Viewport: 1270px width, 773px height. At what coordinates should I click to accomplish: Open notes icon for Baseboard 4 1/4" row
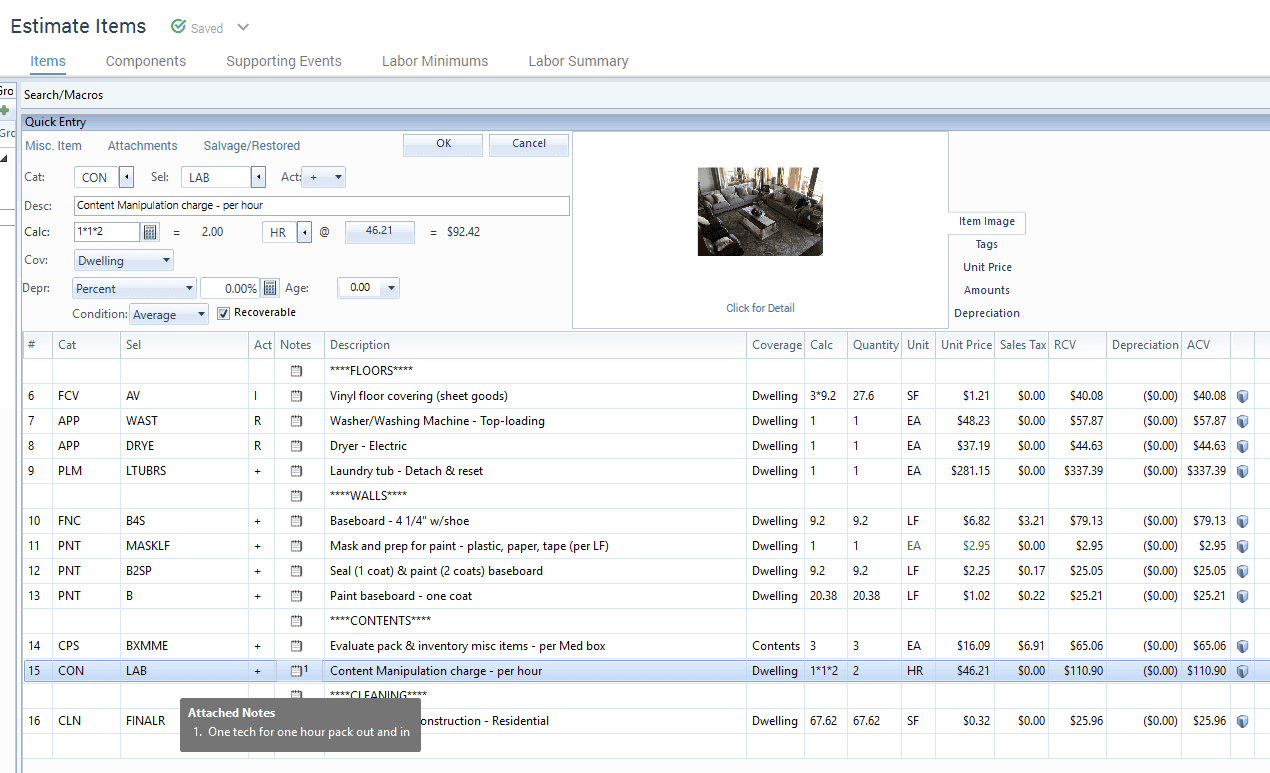tap(296, 521)
